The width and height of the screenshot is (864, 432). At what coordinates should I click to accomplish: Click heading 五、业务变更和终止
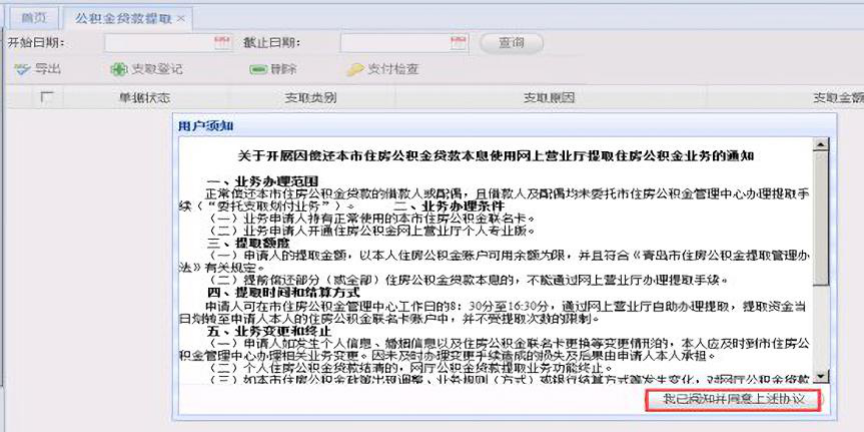point(269,331)
